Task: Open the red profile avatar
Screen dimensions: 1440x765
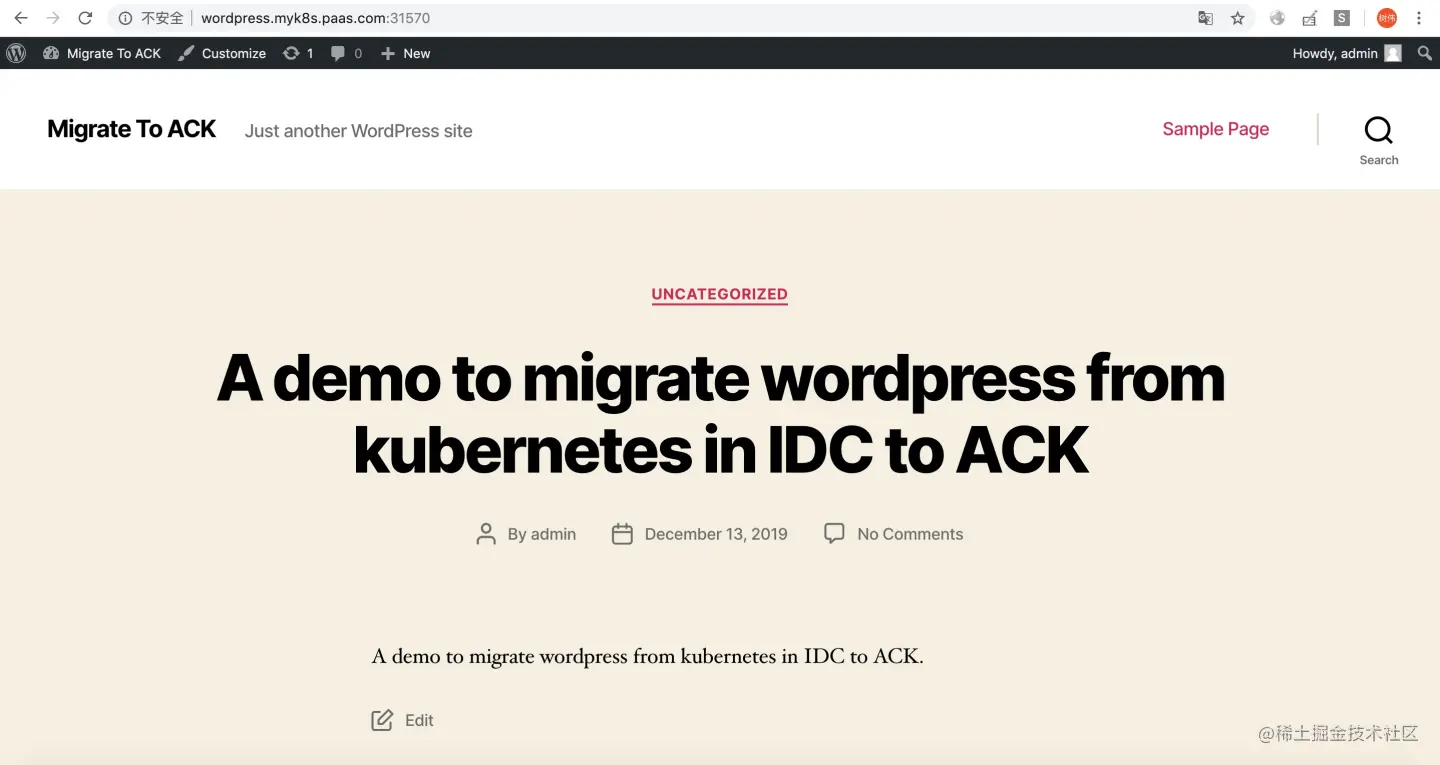Action: [x=1387, y=18]
